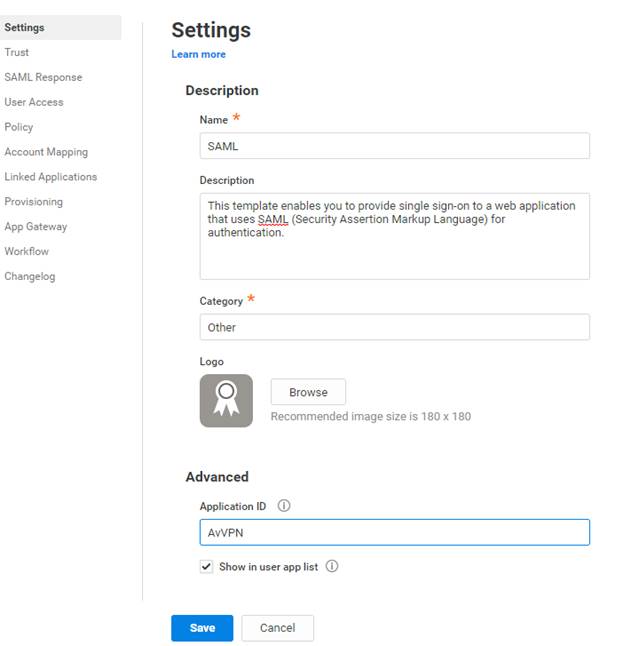Image resolution: width=623 pixels, height=646 pixels.
Task: Navigate to Provisioning section
Action: (33, 202)
